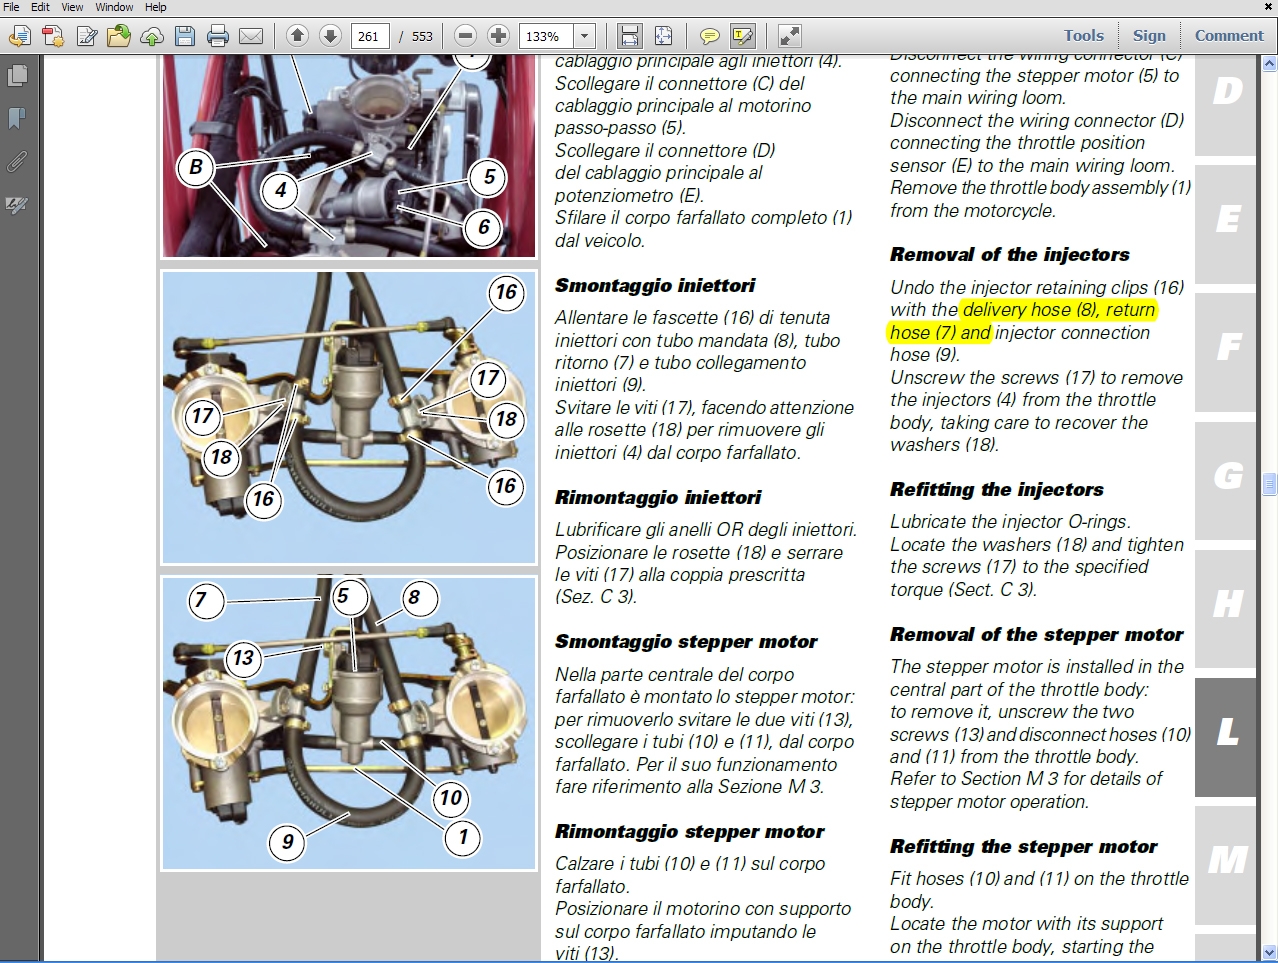The height and width of the screenshot is (963, 1278).
Task: Zoom out with the minus button
Action: [x=465, y=36]
